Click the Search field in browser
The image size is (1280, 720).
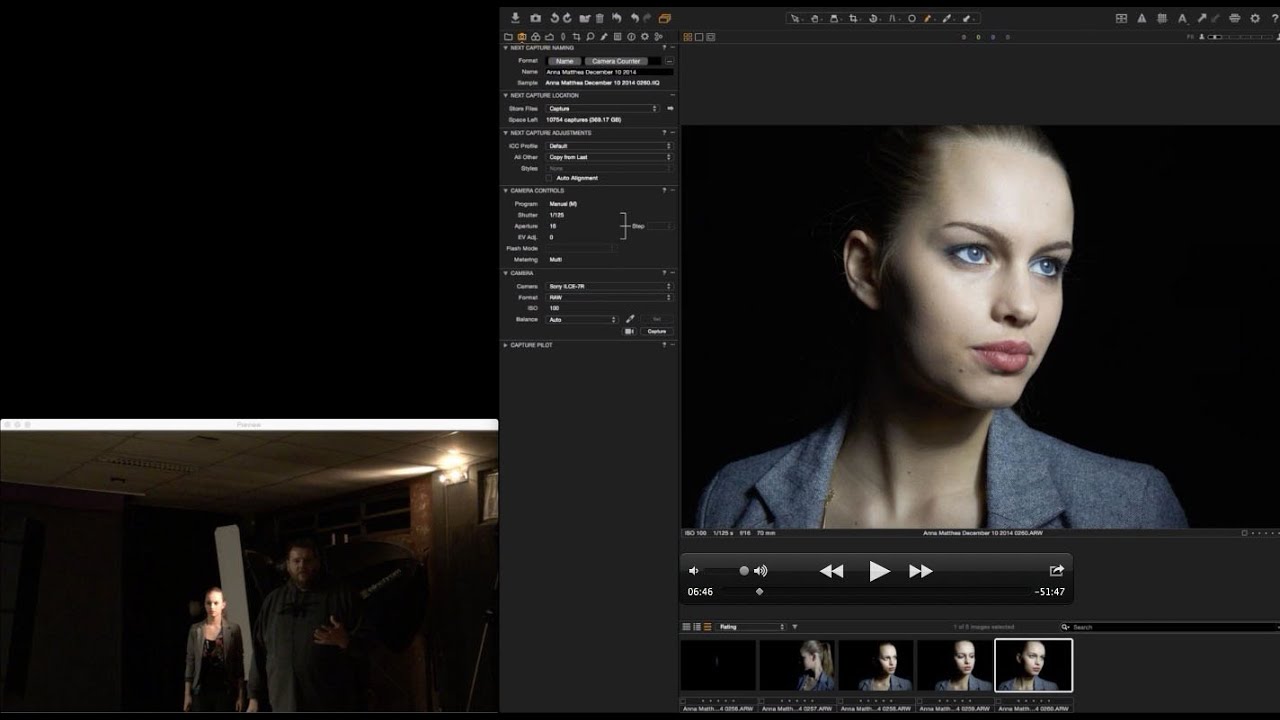point(1169,627)
